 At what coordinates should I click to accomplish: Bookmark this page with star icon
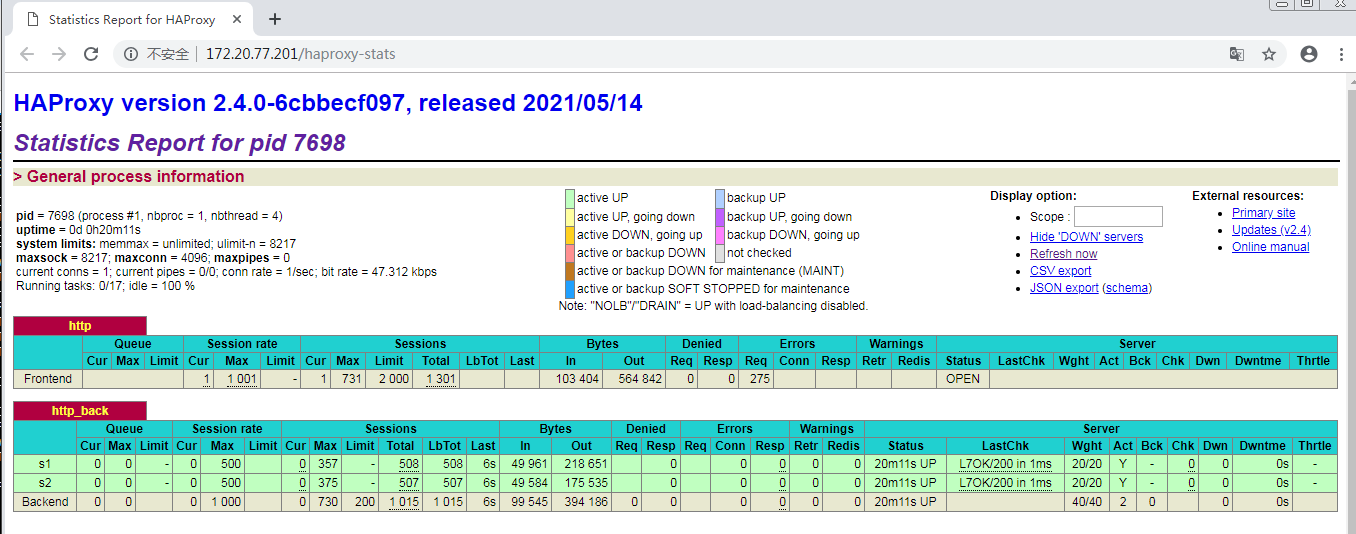pos(1269,54)
